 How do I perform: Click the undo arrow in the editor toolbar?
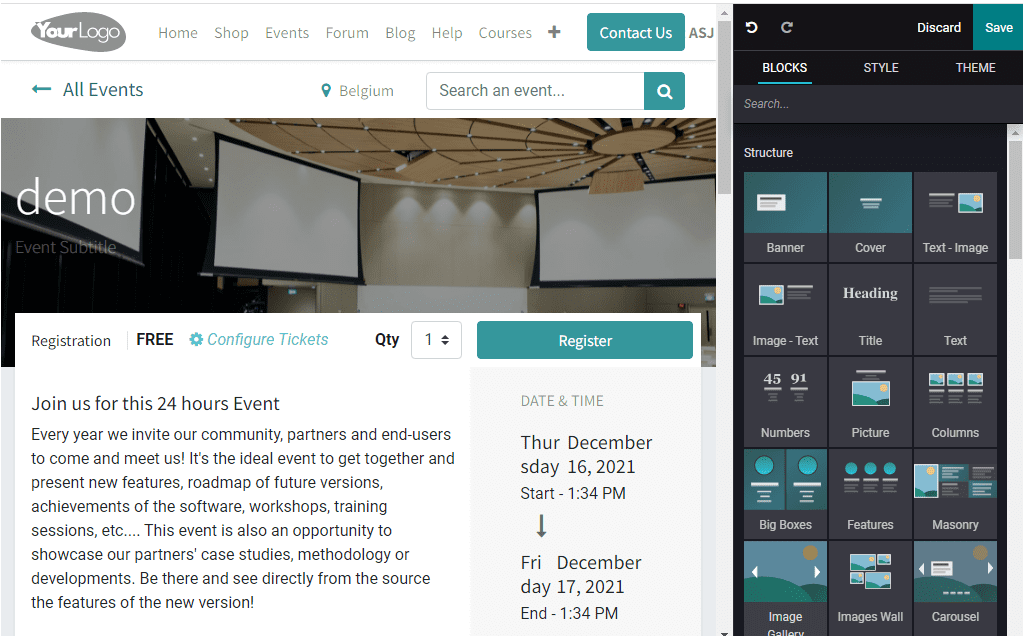click(751, 27)
